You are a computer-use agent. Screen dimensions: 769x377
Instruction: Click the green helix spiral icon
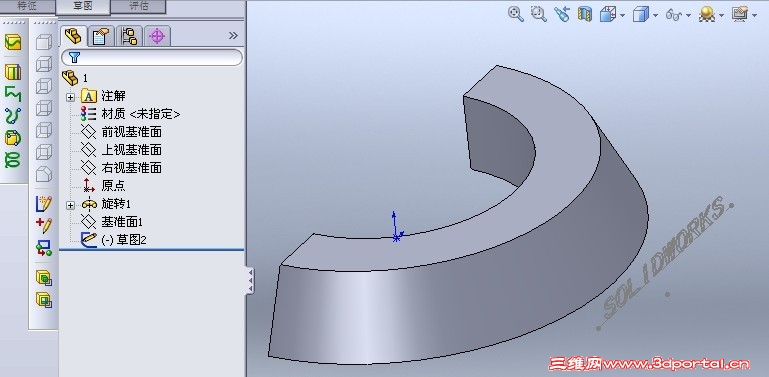[x=13, y=160]
